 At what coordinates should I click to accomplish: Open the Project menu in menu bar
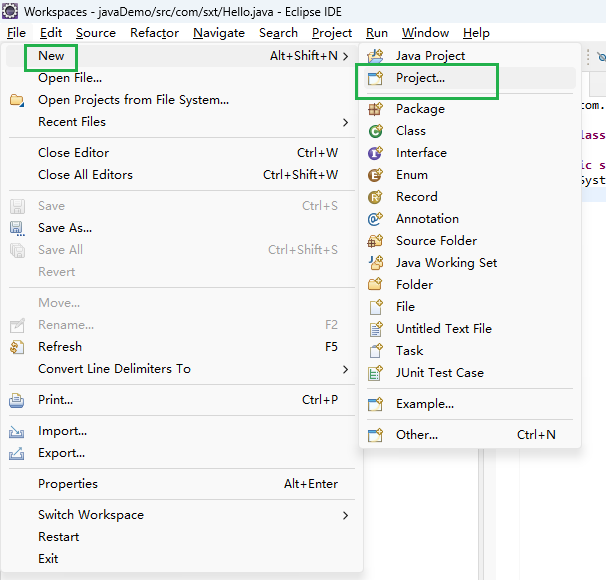[x=332, y=33]
